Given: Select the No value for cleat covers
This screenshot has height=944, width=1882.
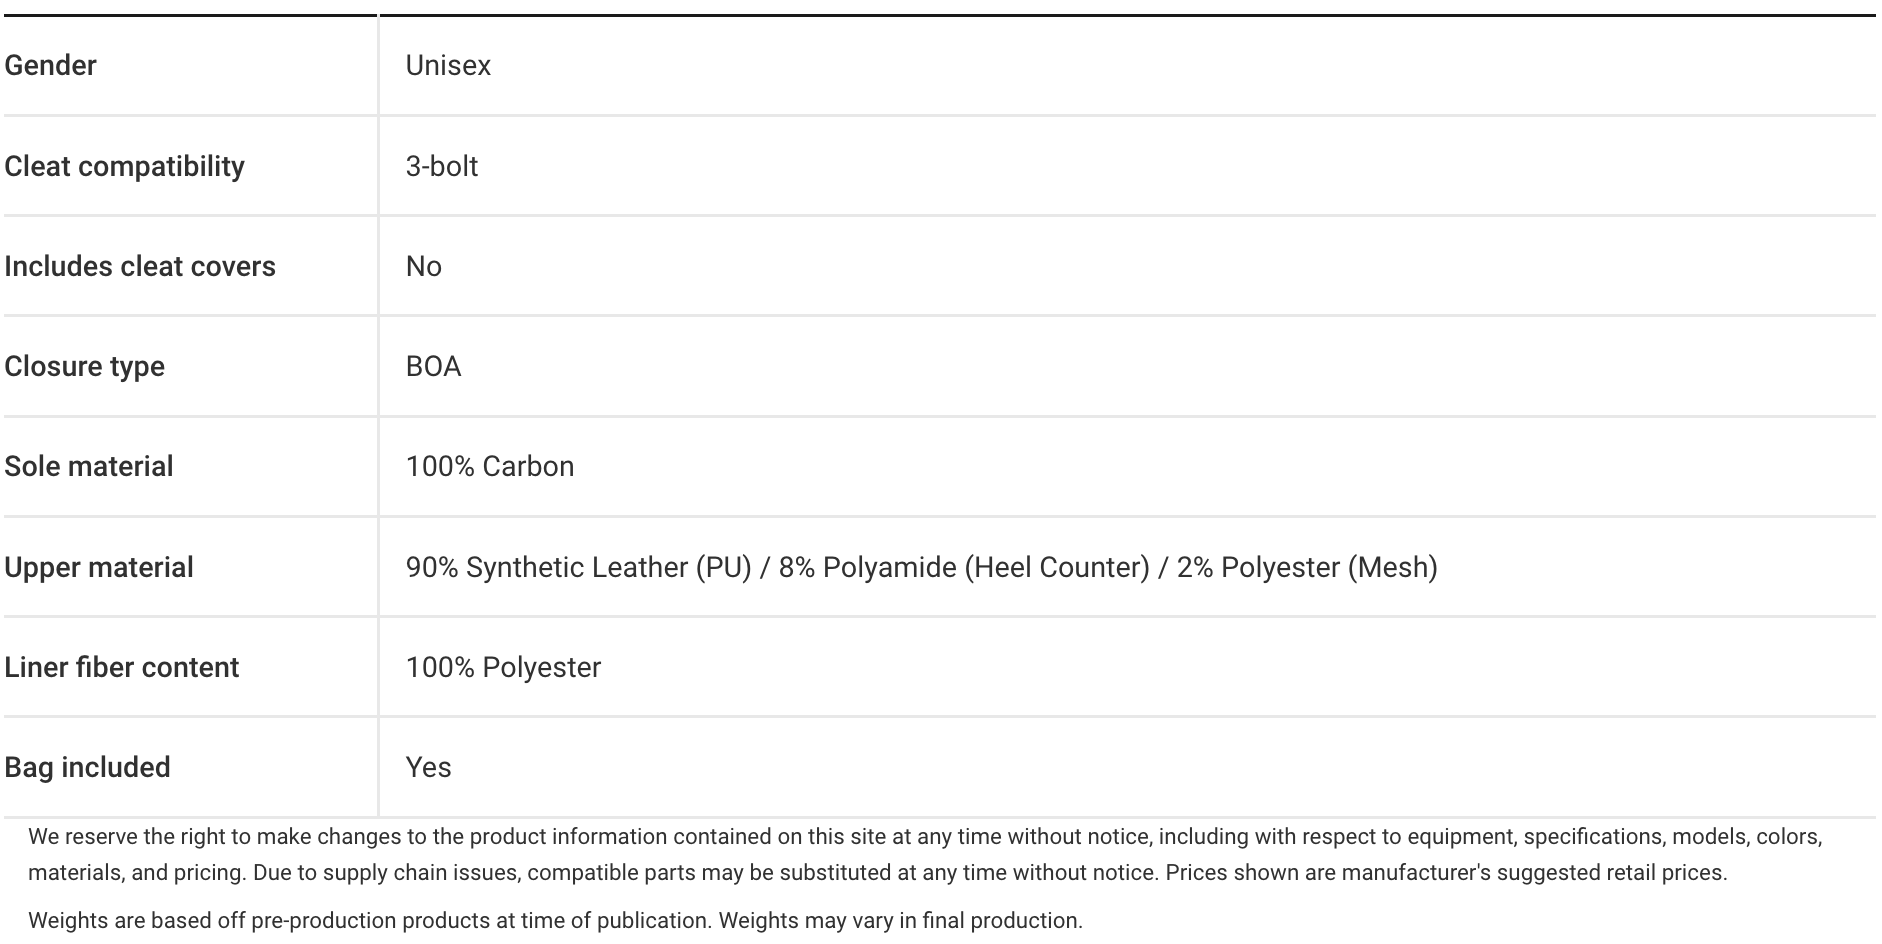Looking at the screenshot, I should click(423, 266).
